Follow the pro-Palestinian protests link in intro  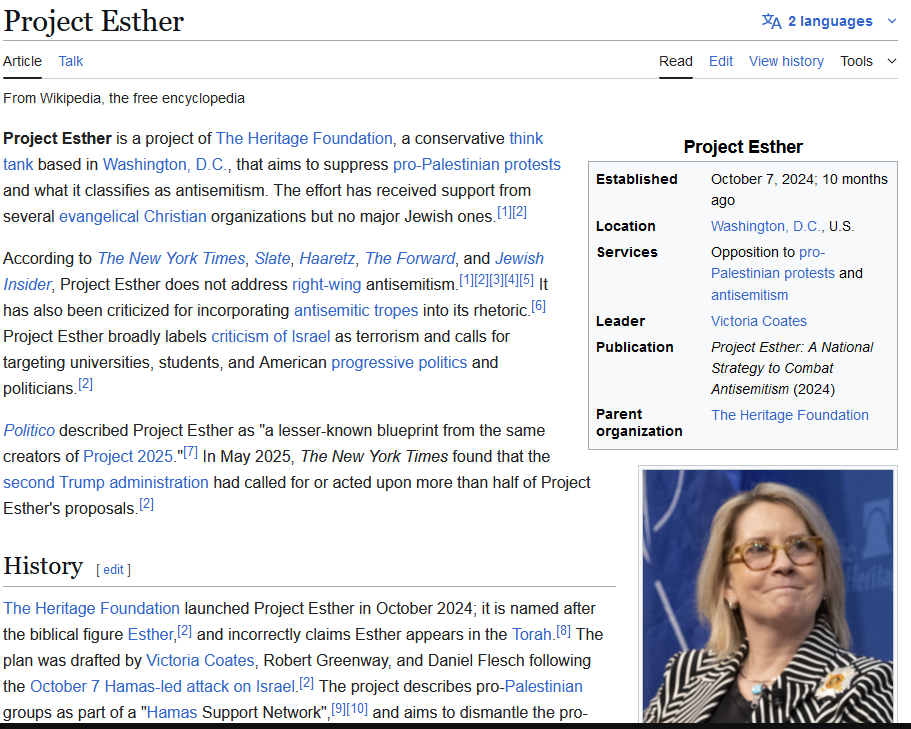(476, 164)
